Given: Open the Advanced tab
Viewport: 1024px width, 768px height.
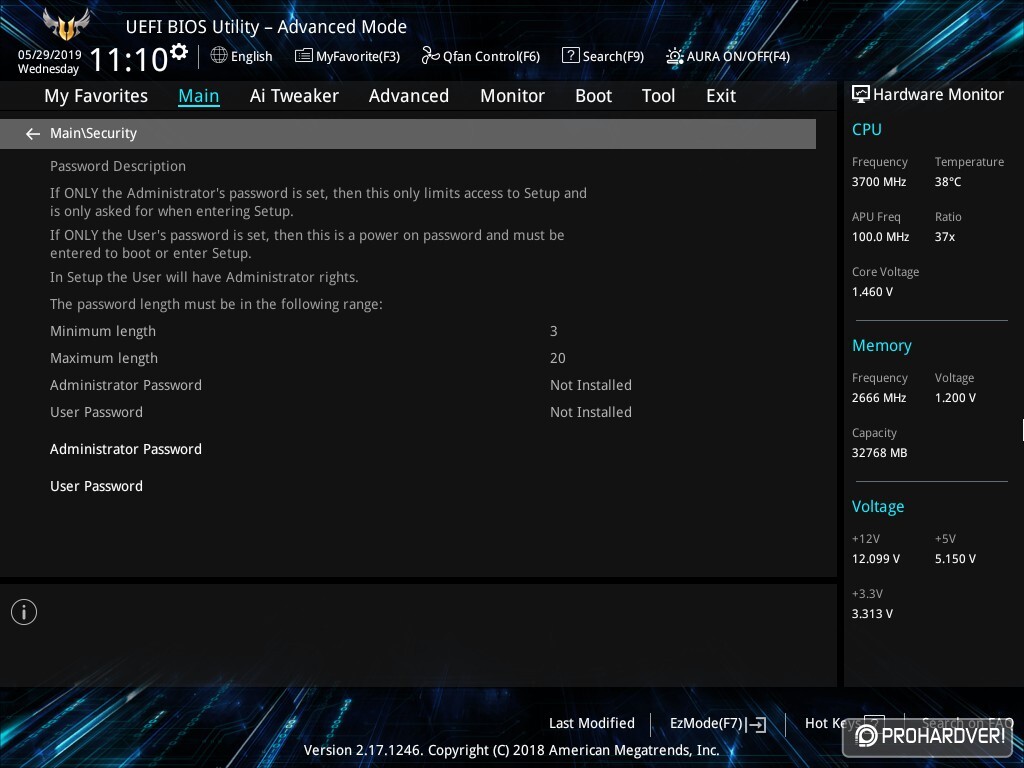Looking at the screenshot, I should point(409,96).
